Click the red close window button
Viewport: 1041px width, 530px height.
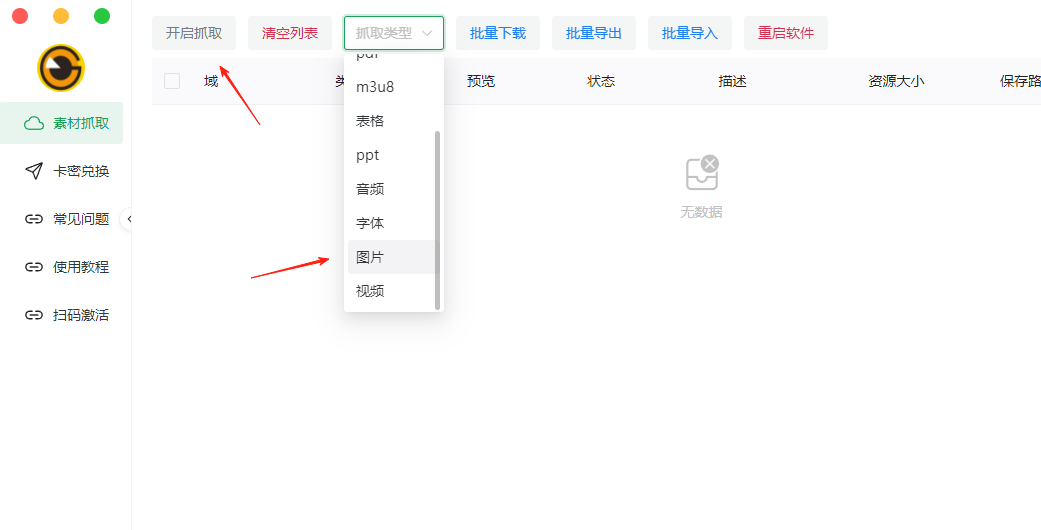(x=20, y=16)
